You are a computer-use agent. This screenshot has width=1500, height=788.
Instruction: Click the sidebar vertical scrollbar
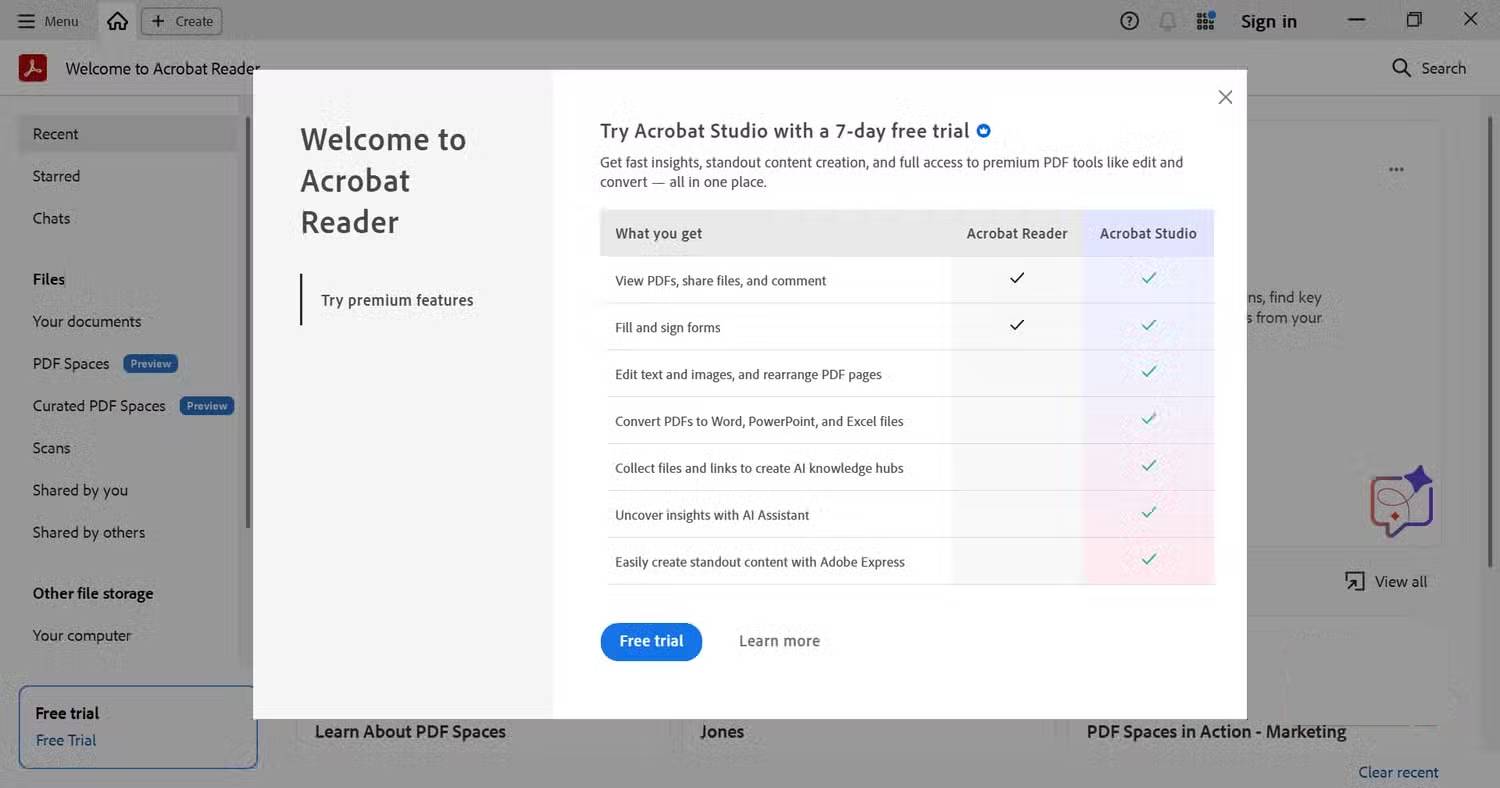pyautogui.click(x=247, y=322)
